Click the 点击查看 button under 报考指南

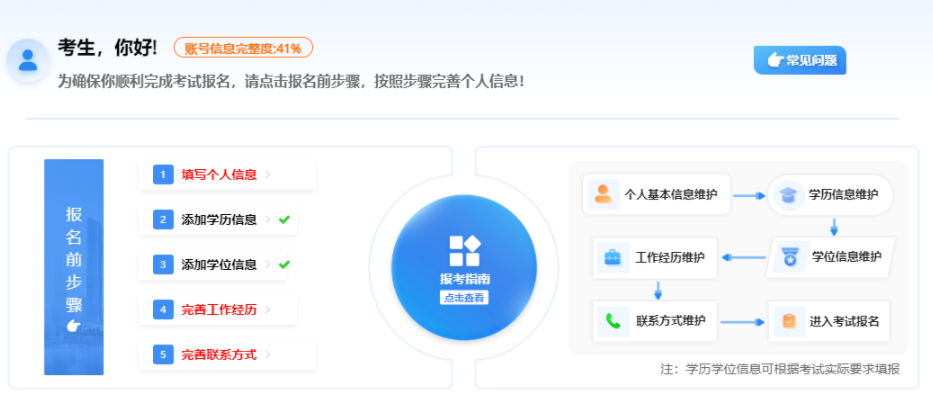point(464,298)
